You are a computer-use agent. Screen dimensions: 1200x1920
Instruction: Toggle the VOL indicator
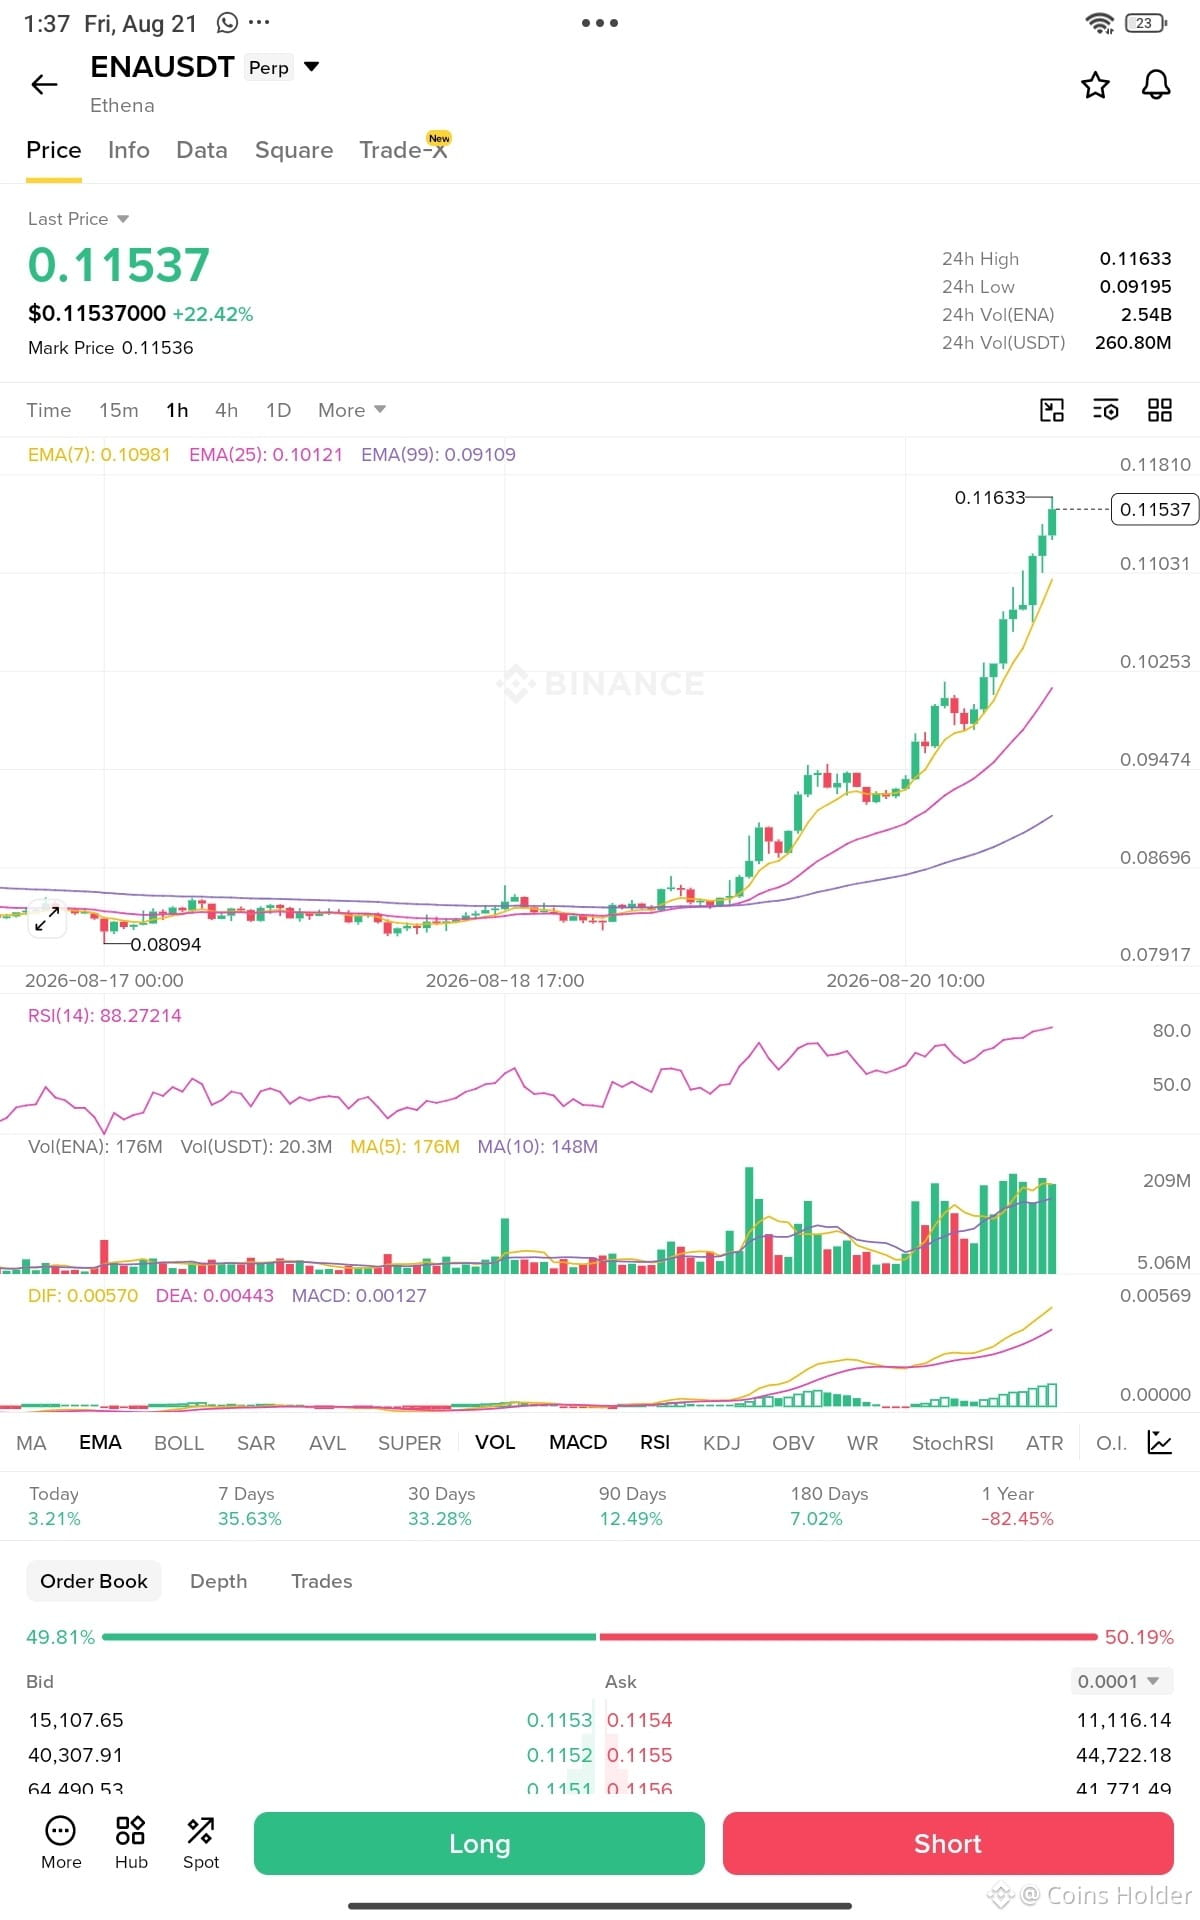pyautogui.click(x=495, y=1442)
